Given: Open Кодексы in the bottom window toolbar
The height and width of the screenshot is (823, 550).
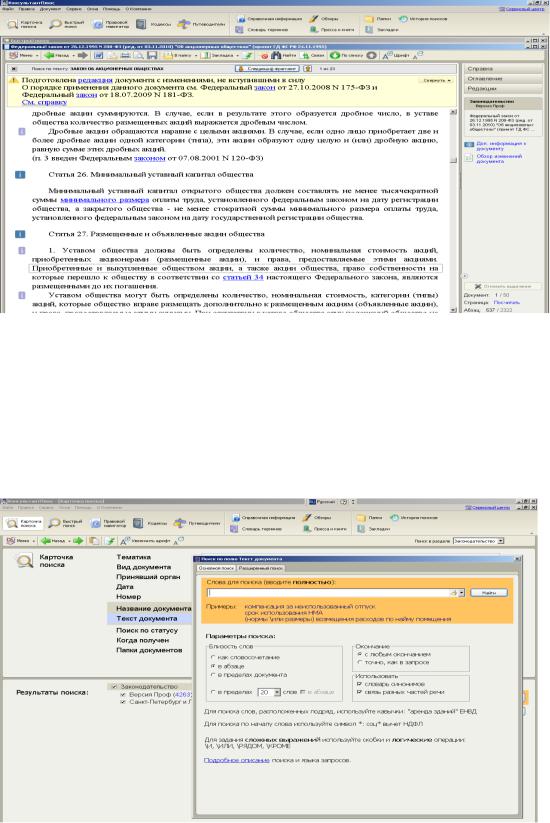Looking at the screenshot, I should [x=152, y=523].
